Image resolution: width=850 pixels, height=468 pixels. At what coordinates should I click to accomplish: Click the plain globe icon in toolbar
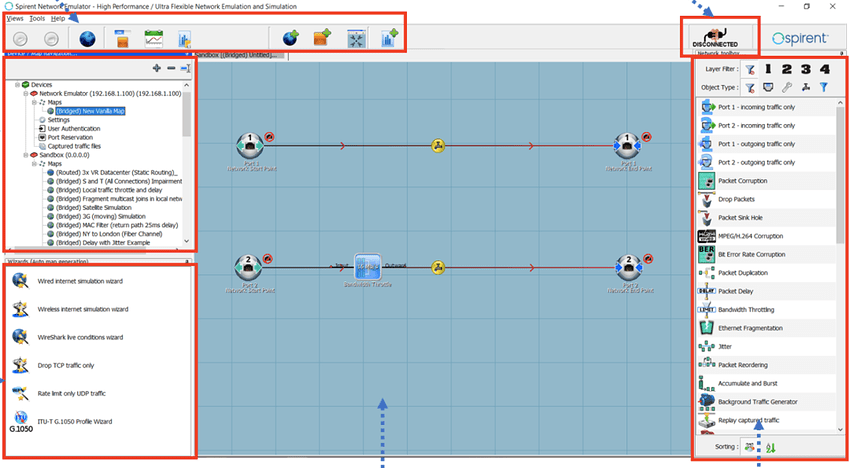point(87,39)
